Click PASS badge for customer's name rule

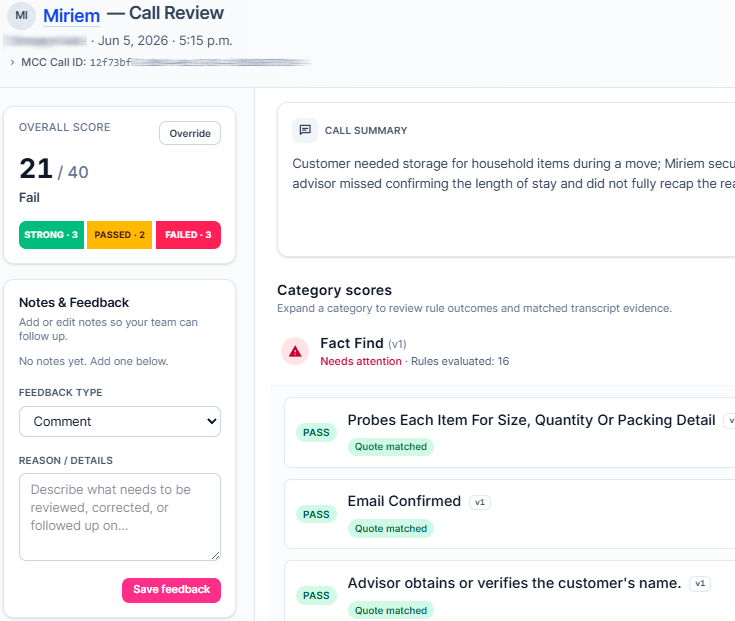click(x=316, y=596)
